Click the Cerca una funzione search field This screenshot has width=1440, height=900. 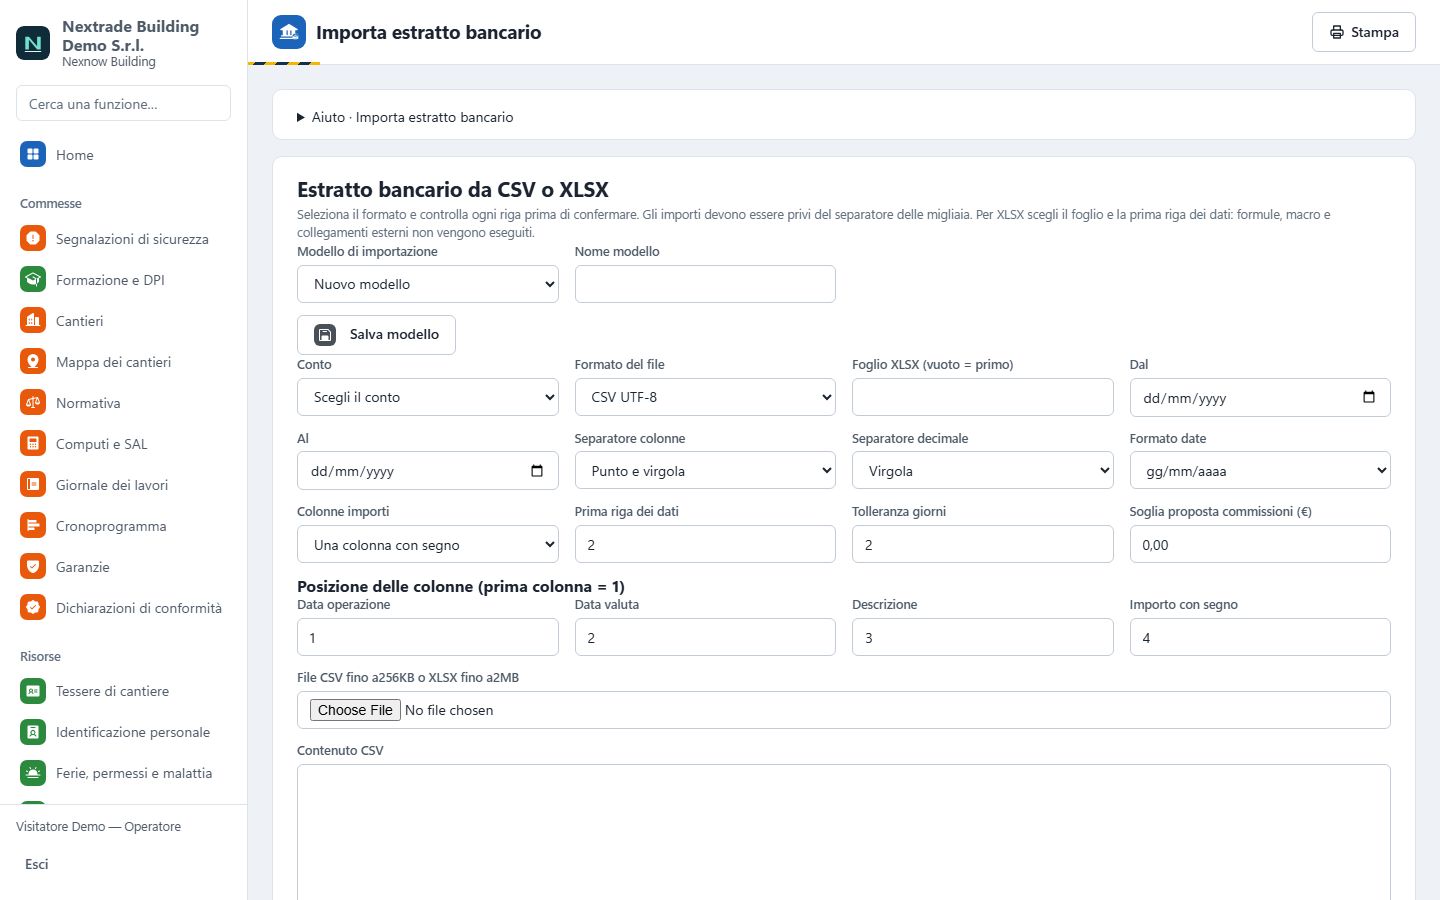123,103
